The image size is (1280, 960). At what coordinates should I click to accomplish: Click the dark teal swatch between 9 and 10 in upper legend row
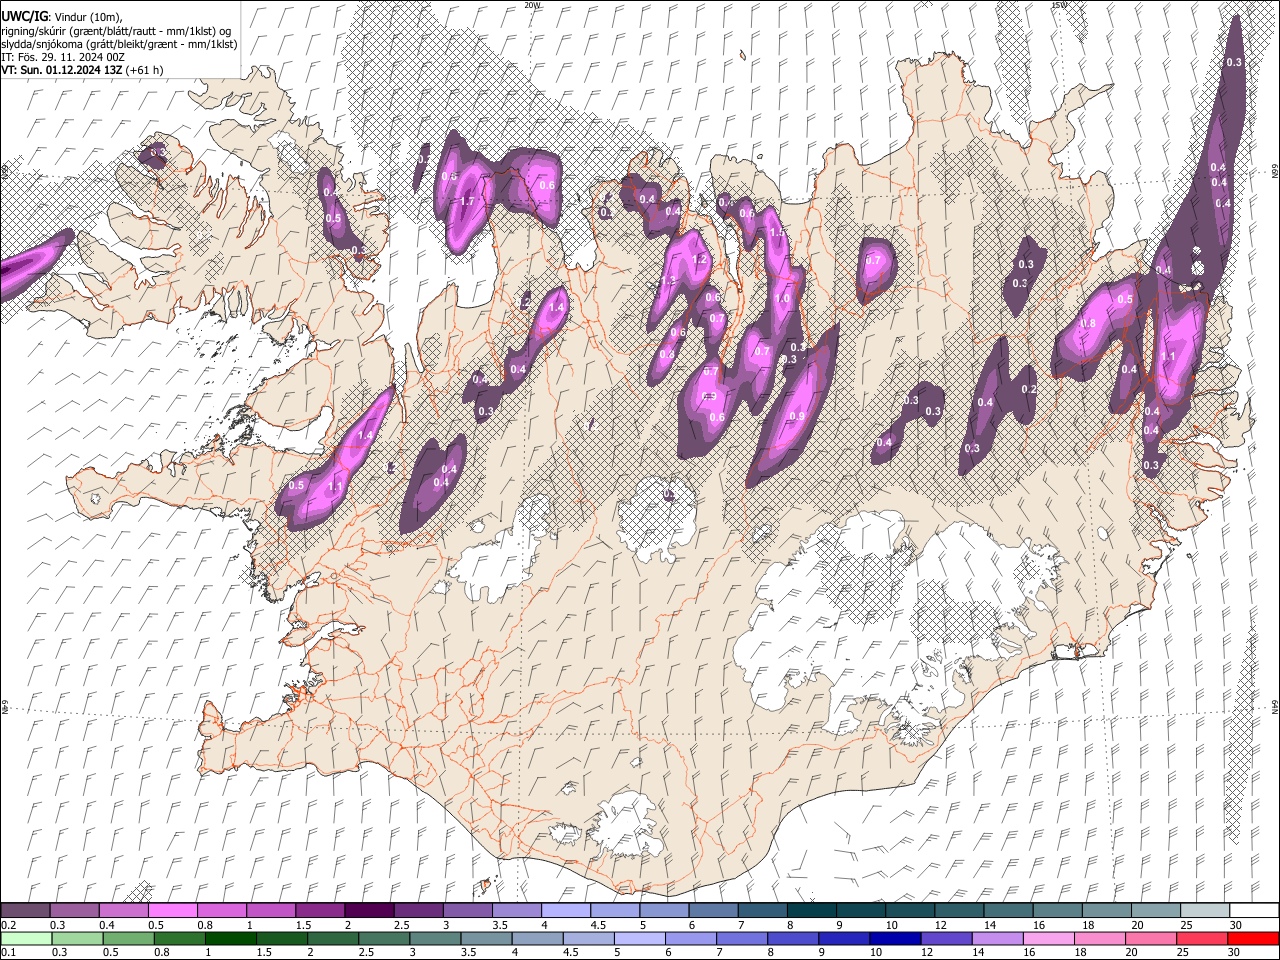[x=860, y=911]
